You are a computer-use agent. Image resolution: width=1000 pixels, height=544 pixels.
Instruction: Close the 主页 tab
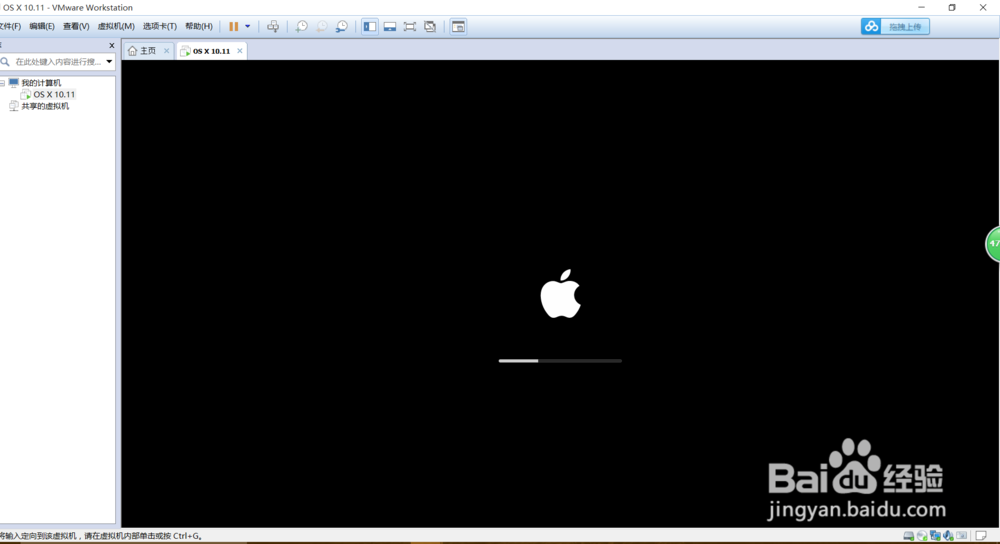point(166,50)
